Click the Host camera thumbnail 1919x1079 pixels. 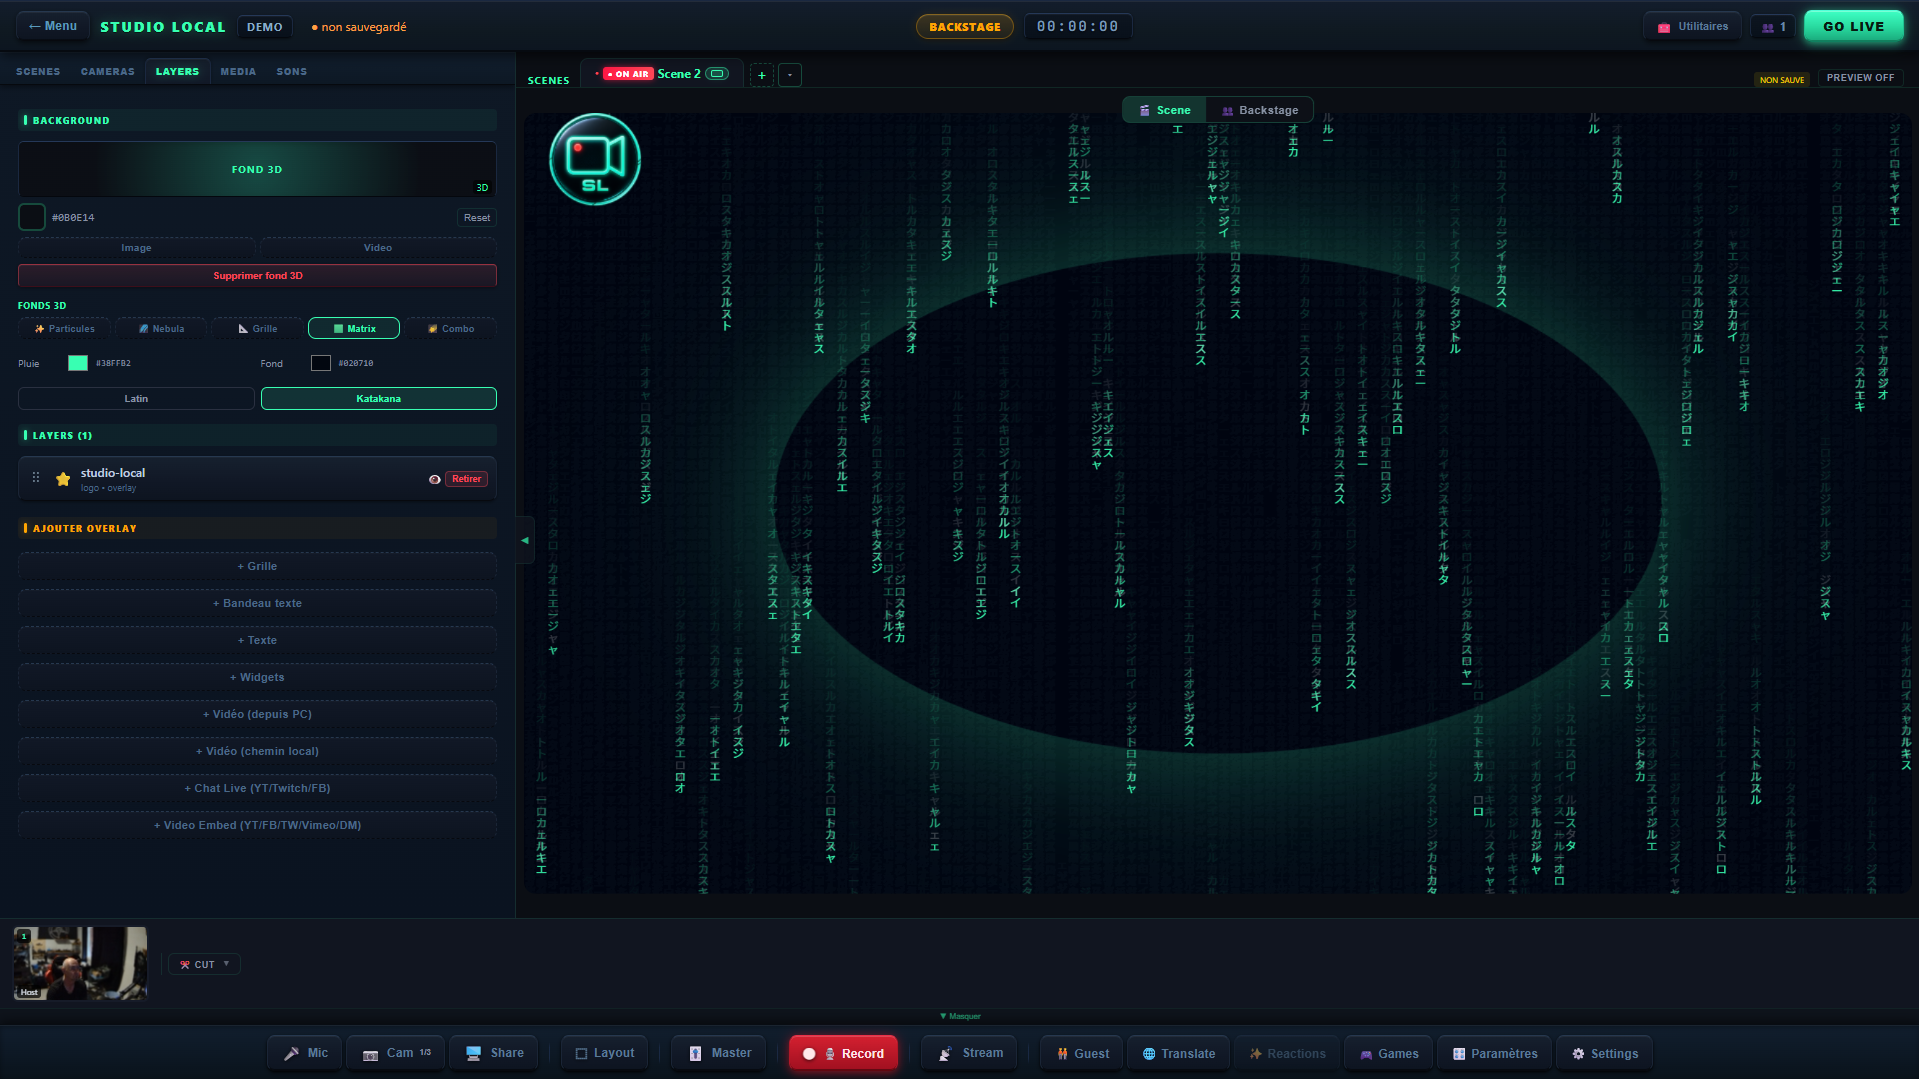coord(80,963)
